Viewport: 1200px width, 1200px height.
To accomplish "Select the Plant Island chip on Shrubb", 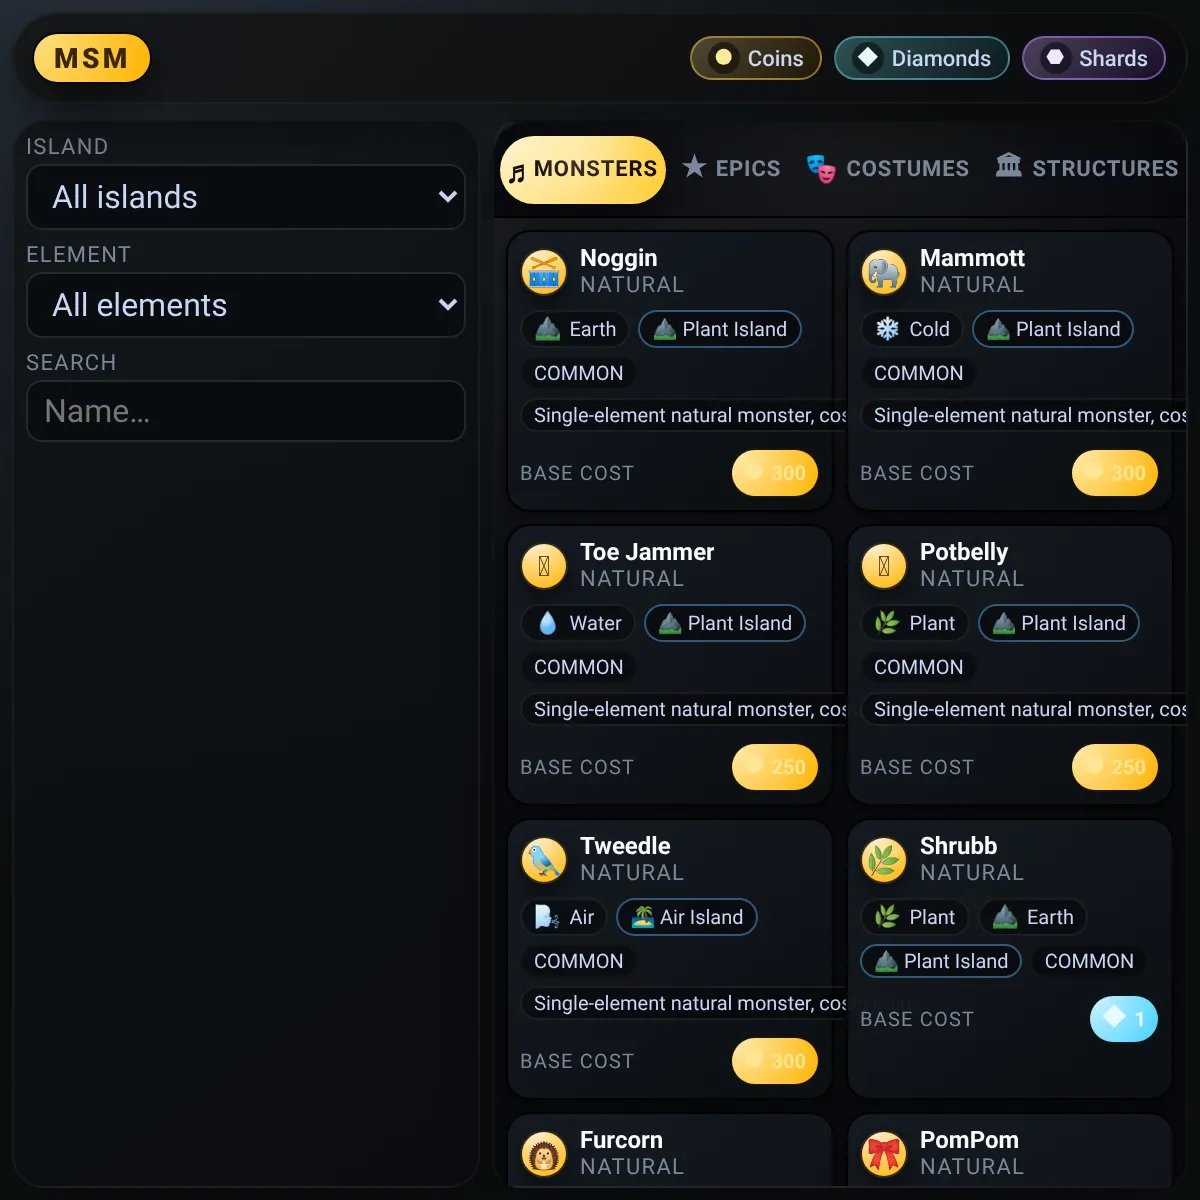I will click(941, 961).
